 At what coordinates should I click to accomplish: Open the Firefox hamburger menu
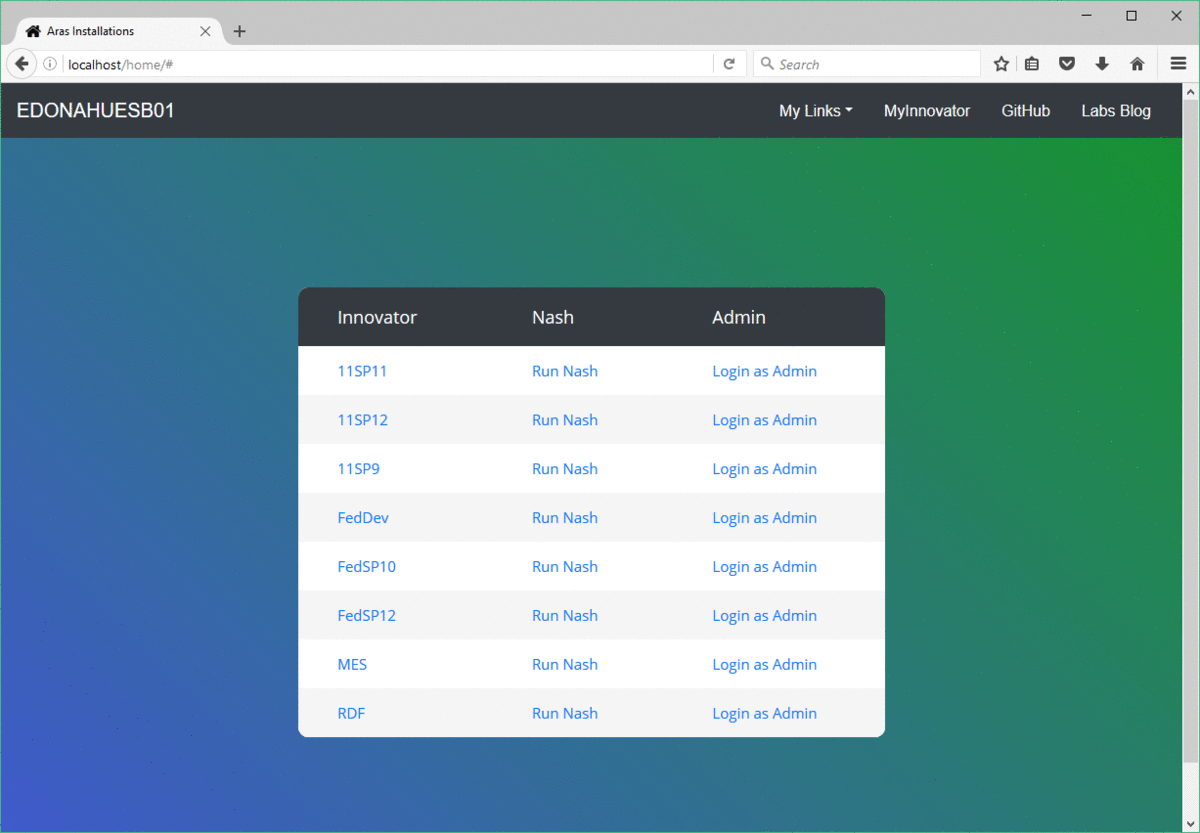click(x=1178, y=64)
